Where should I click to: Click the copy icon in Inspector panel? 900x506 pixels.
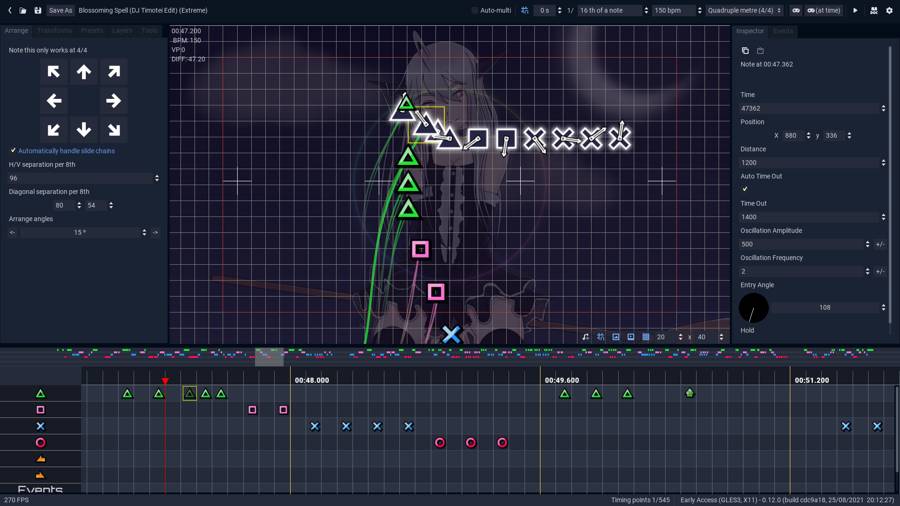(745, 50)
